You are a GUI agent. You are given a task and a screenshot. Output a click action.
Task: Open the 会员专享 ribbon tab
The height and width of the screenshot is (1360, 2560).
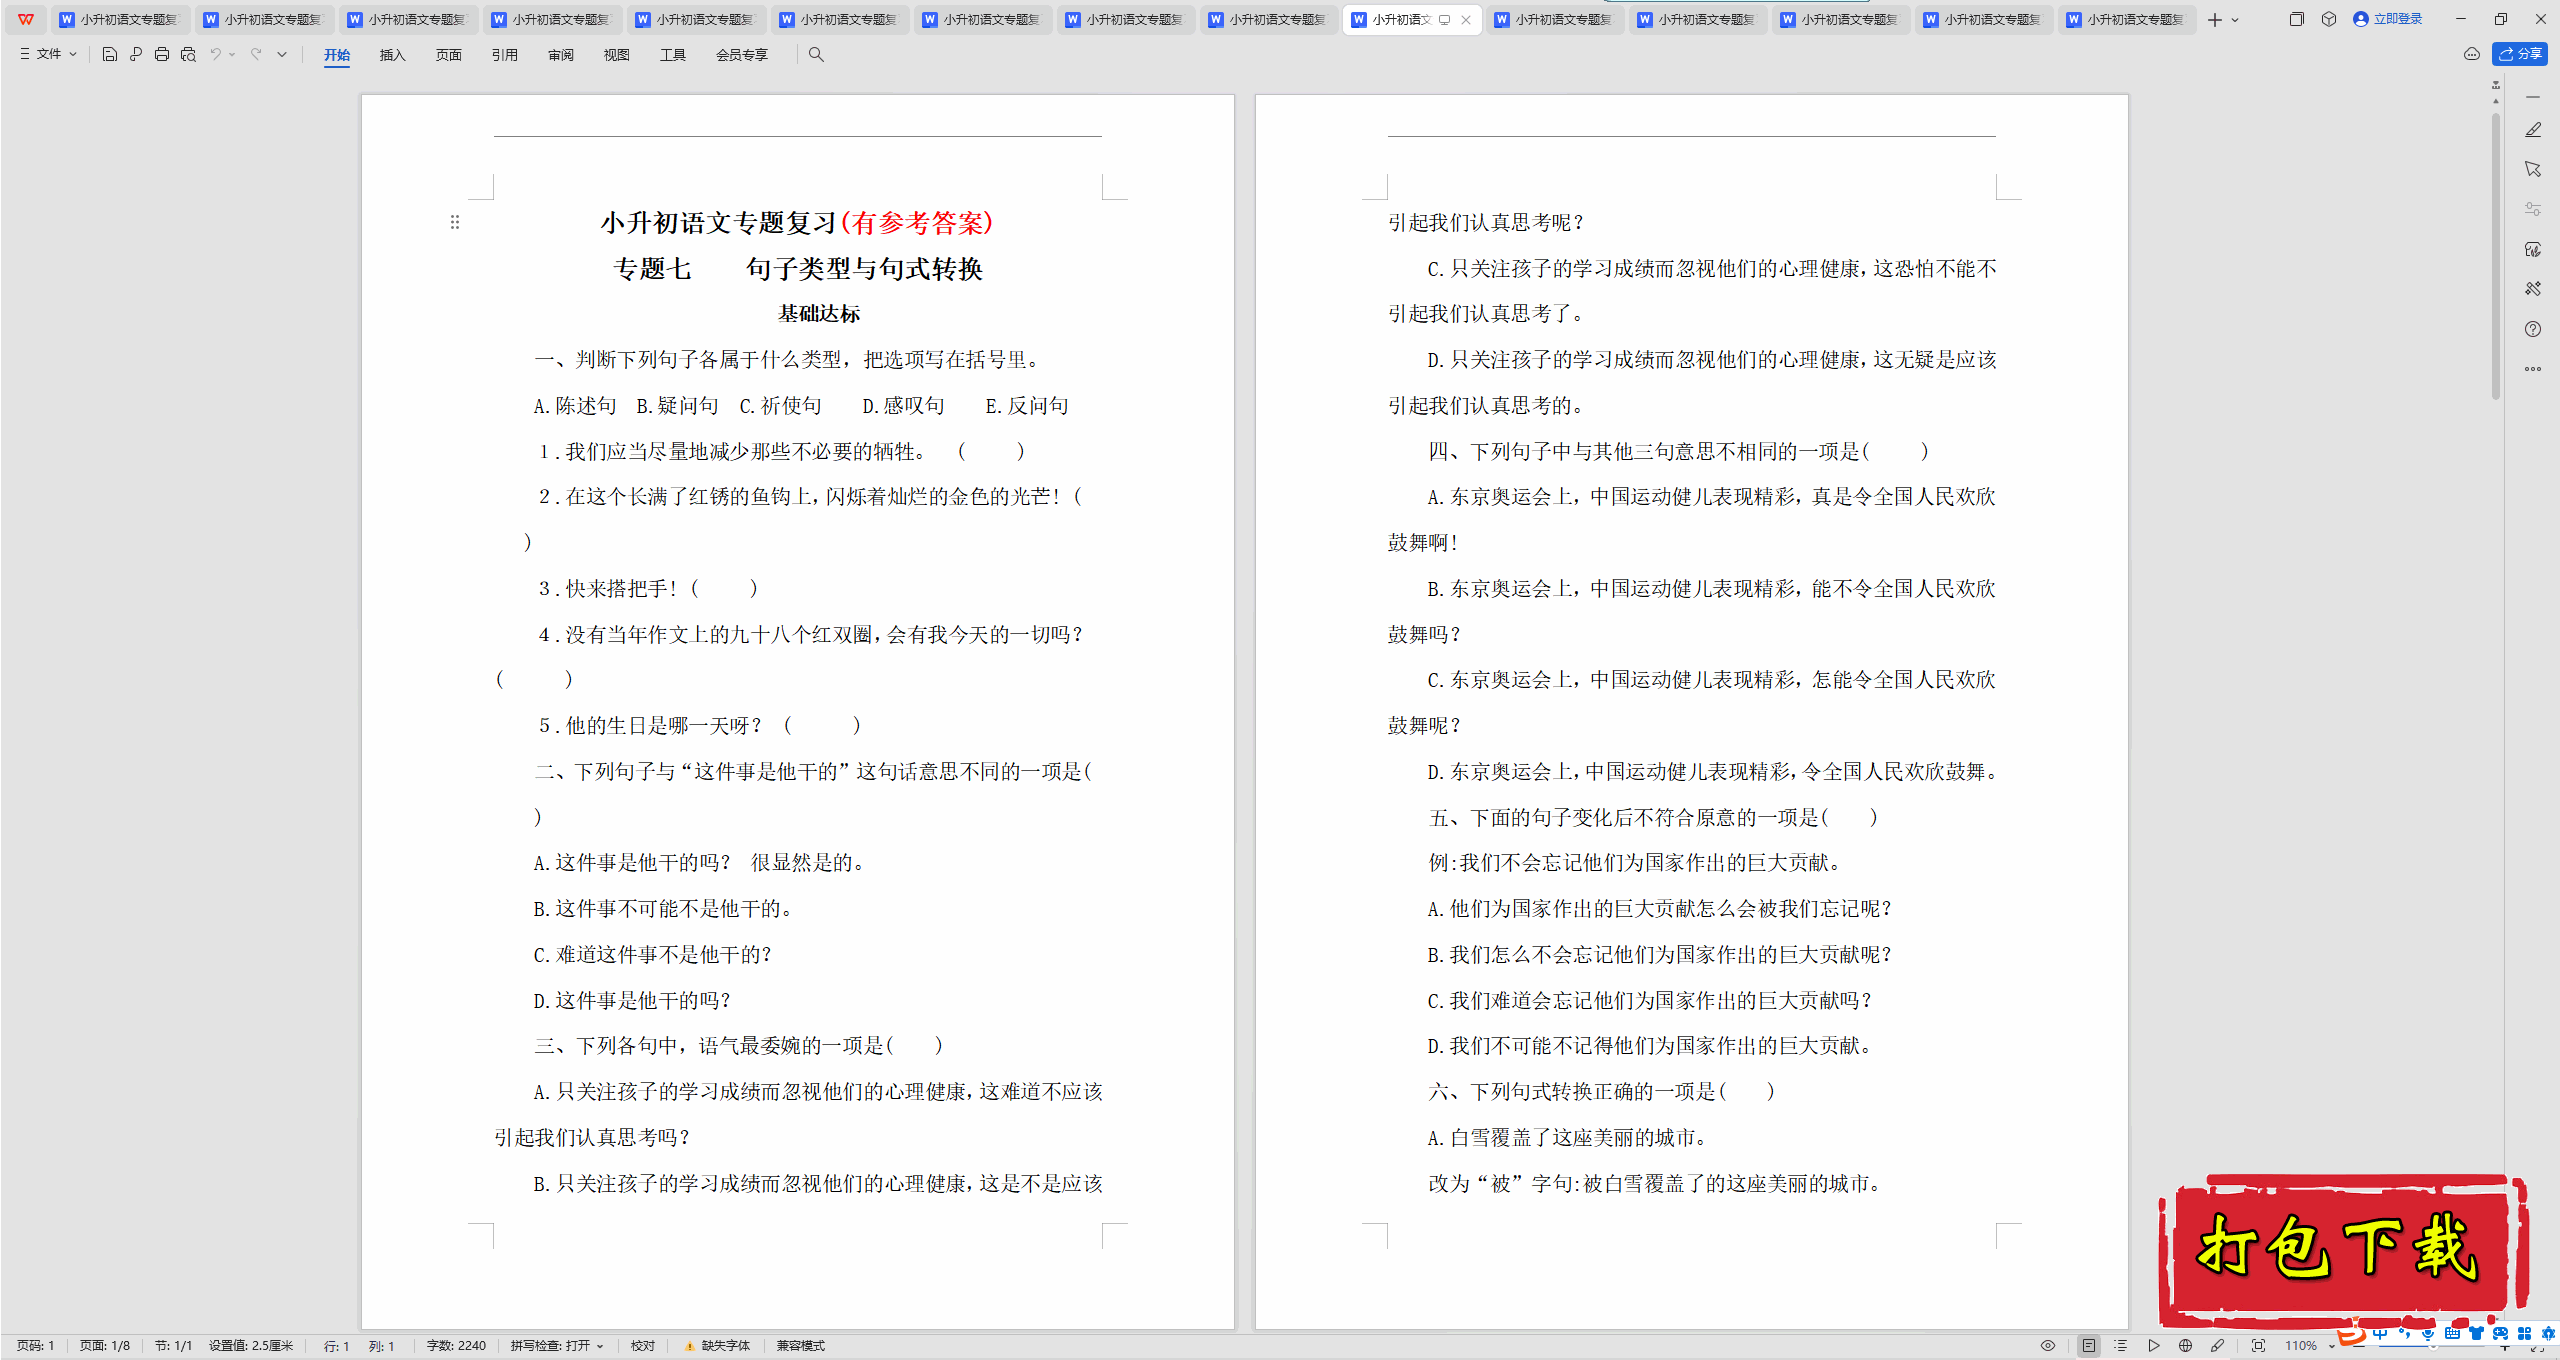tap(742, 55)
